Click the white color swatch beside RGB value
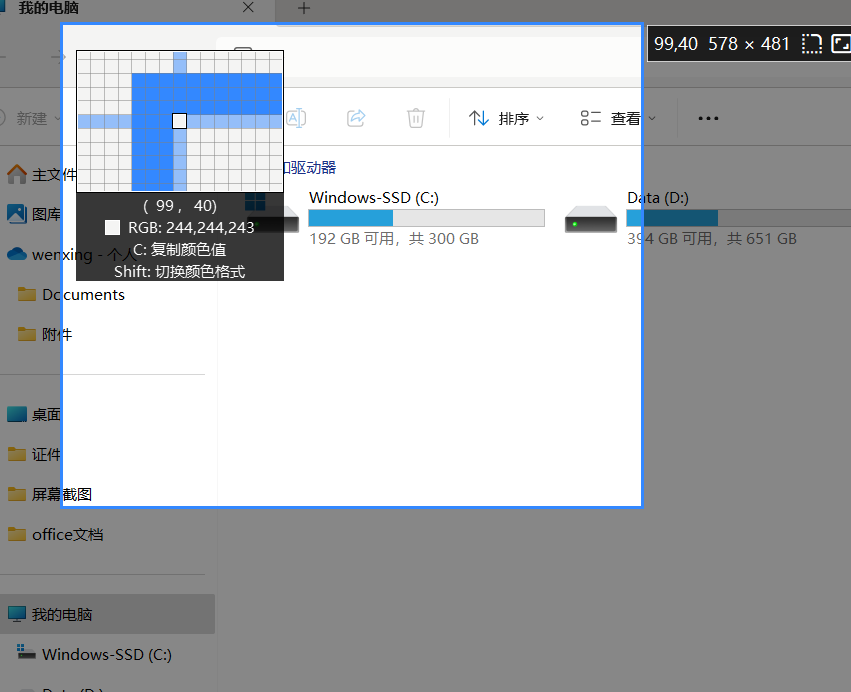Image resolution: width=851 pixels, height=692 pixels. [112, 227]
